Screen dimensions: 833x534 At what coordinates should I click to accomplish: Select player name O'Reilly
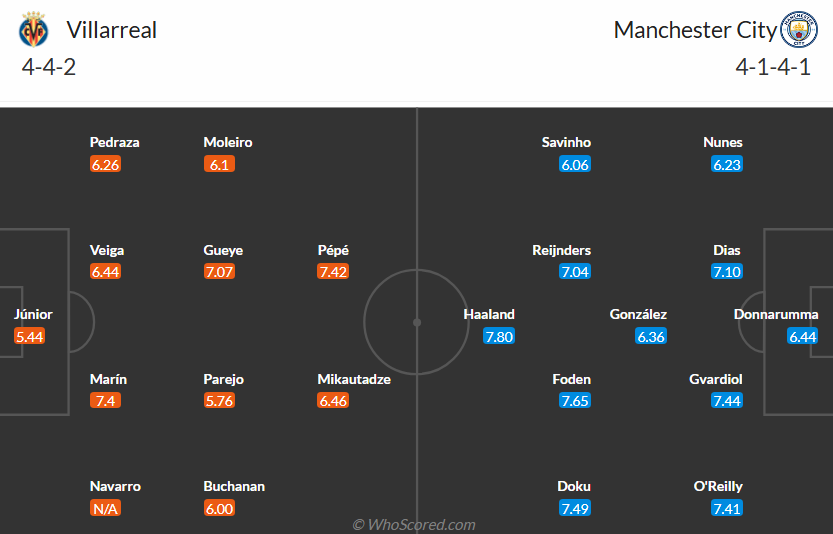(x=720, y=486)
